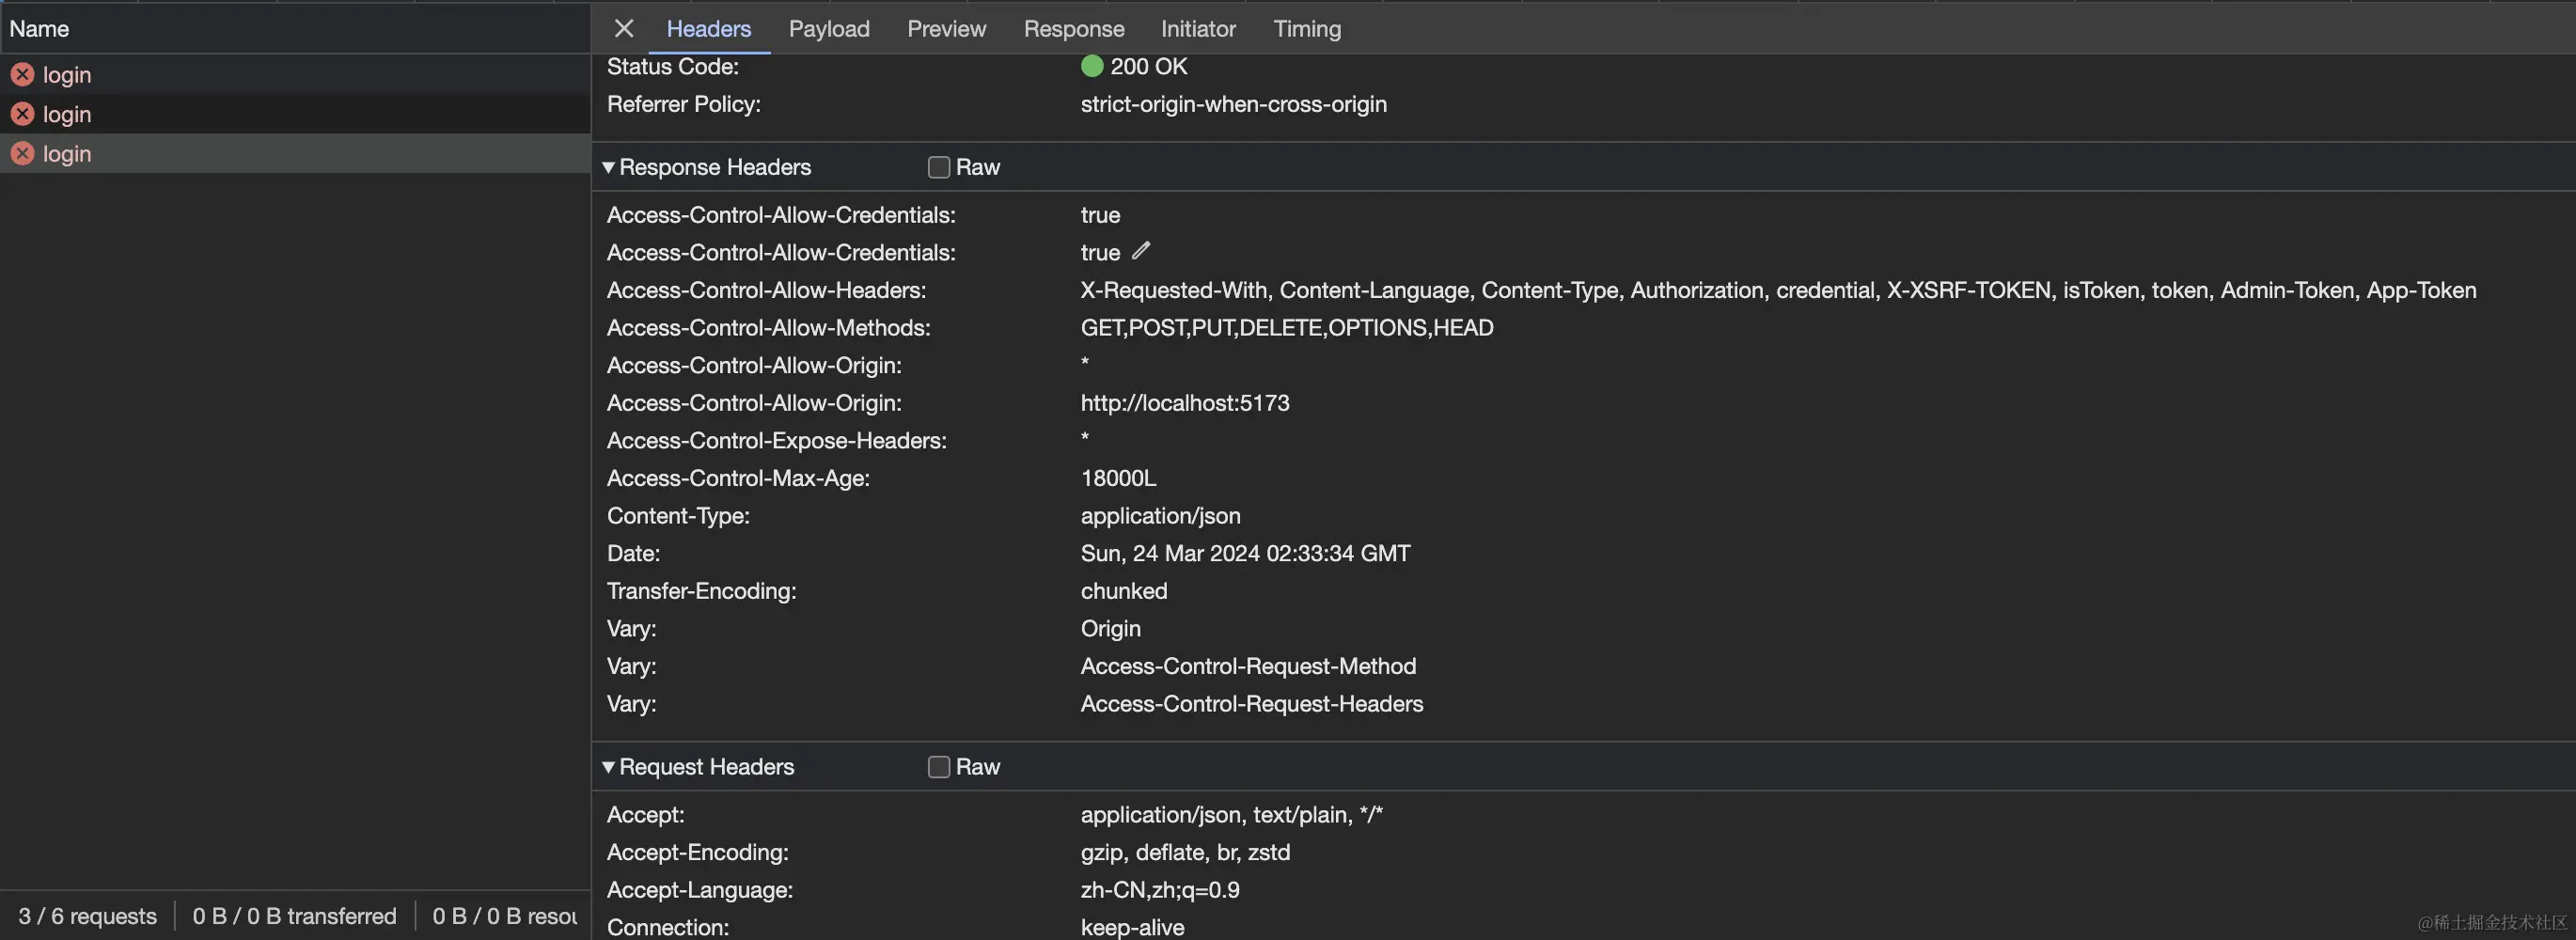
Task: Click the pencil icon to edit Access-Control-Allow-Credentials
Action: pos(1142,251)
